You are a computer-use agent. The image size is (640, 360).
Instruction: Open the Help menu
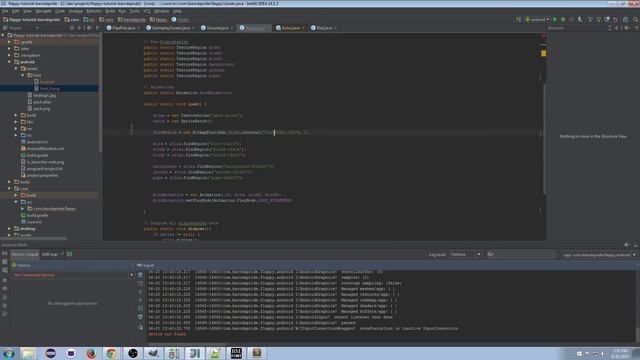177,11
